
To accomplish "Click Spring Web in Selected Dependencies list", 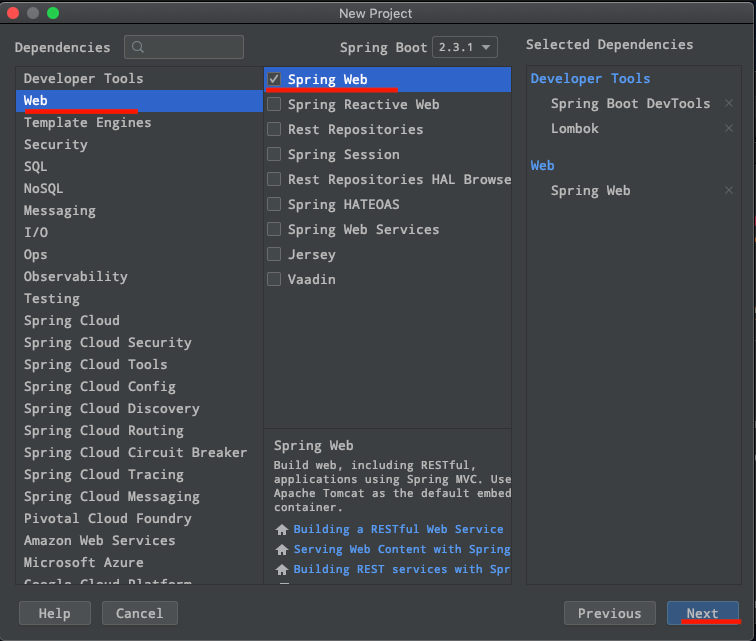I will point(591,191).
